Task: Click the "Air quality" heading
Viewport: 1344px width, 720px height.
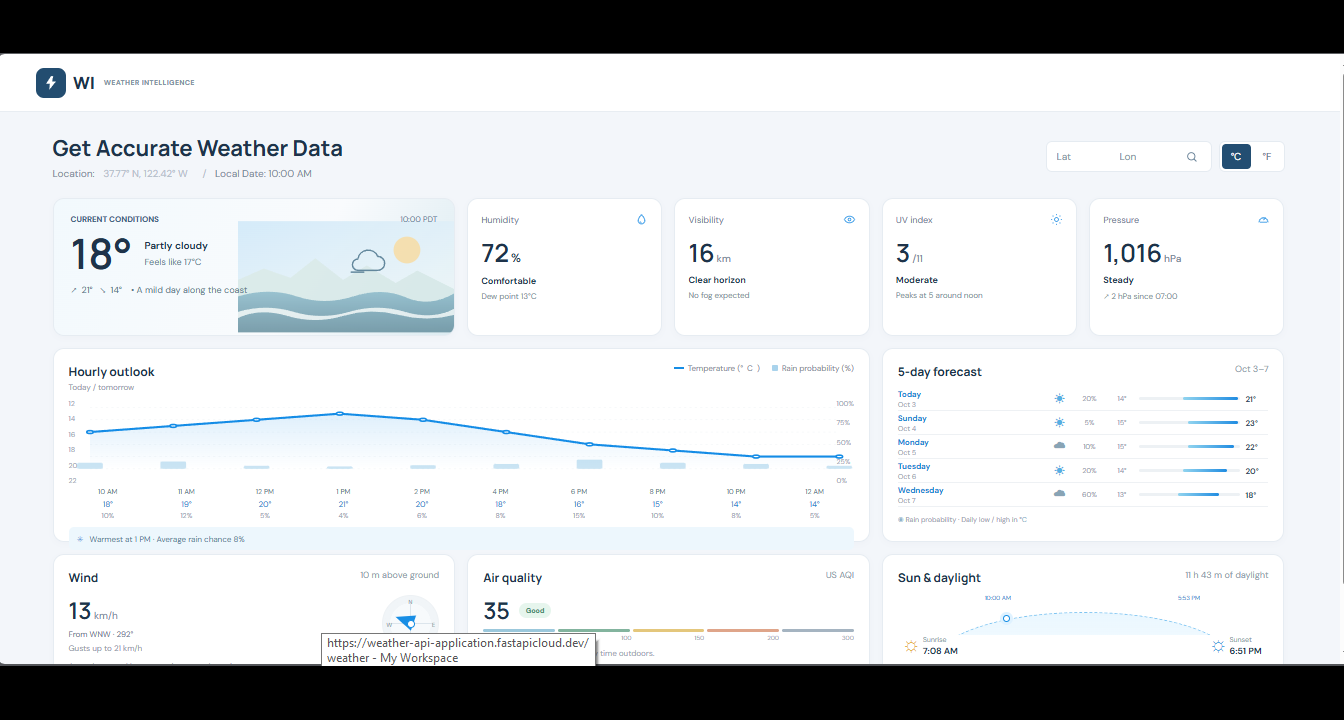Action: [x=512, y=578]
